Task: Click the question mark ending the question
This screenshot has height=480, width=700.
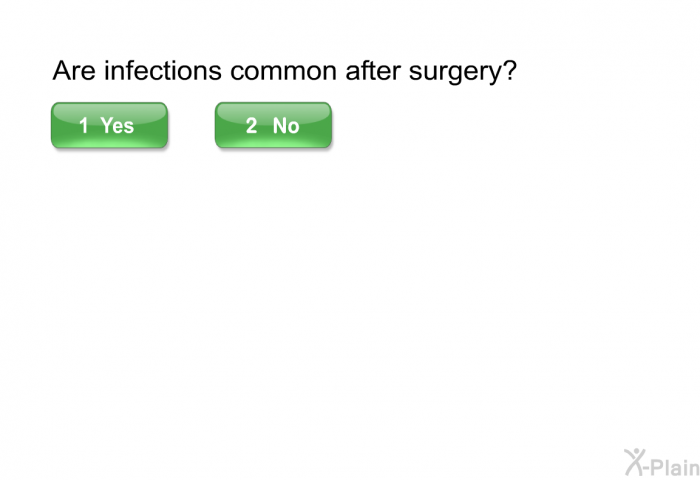Action: tap(509, 72)
